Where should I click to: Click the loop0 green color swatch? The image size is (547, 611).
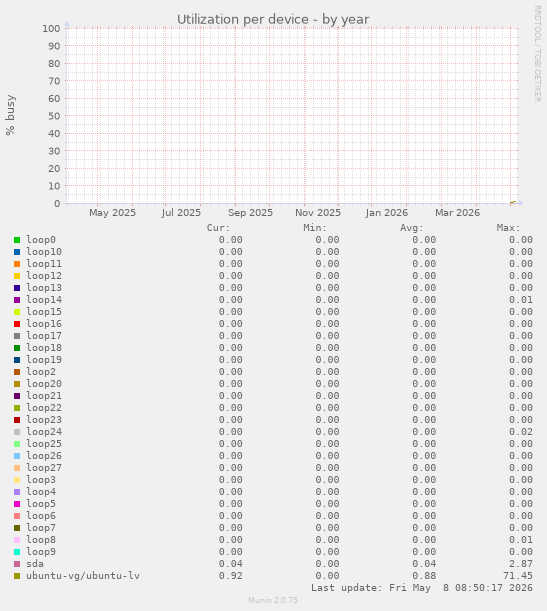click(x=17, y=240)
